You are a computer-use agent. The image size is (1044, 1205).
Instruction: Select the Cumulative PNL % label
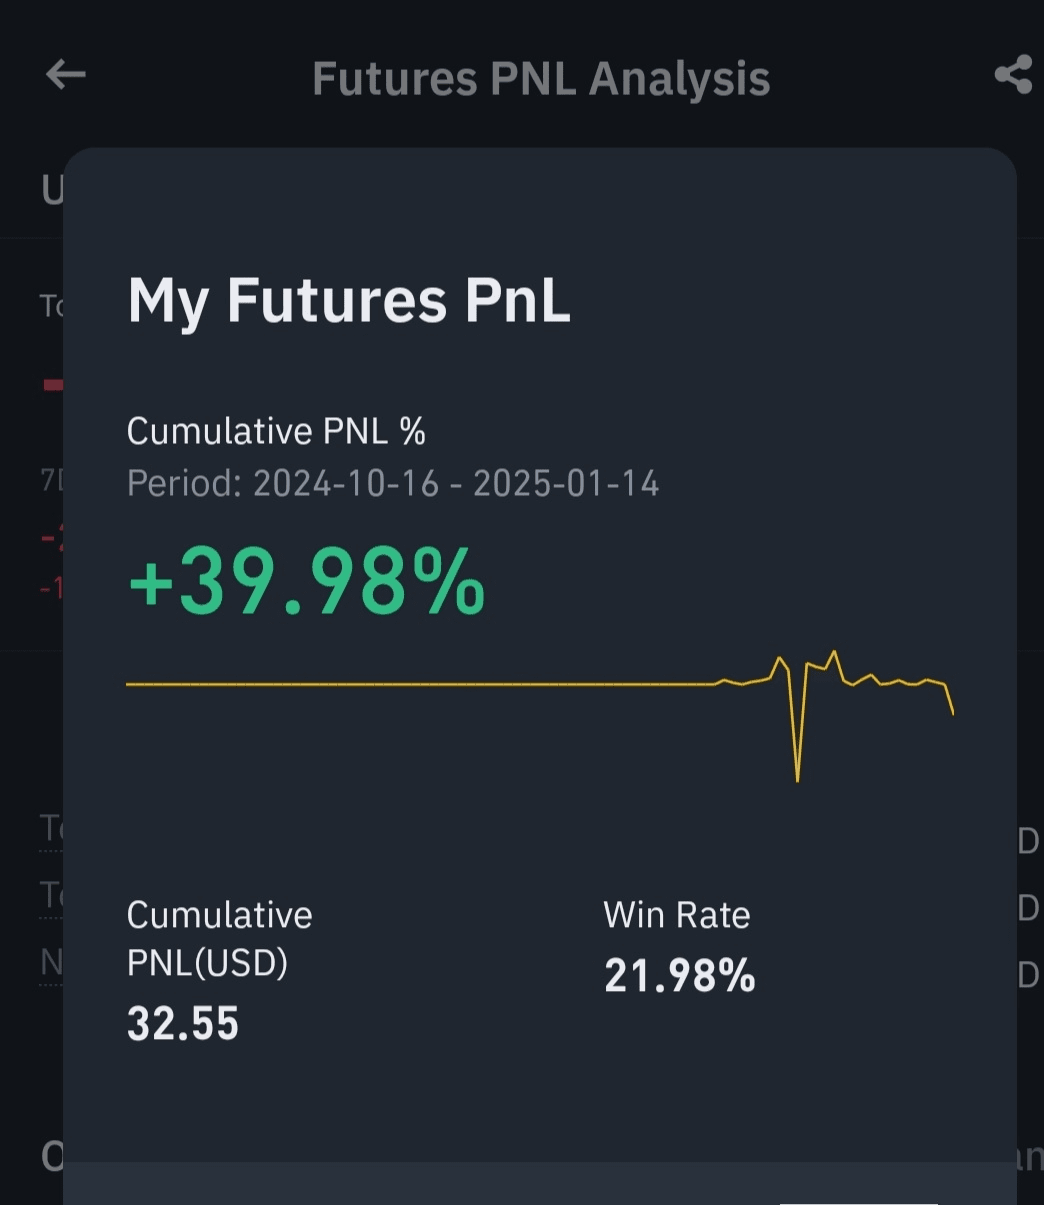276,431
